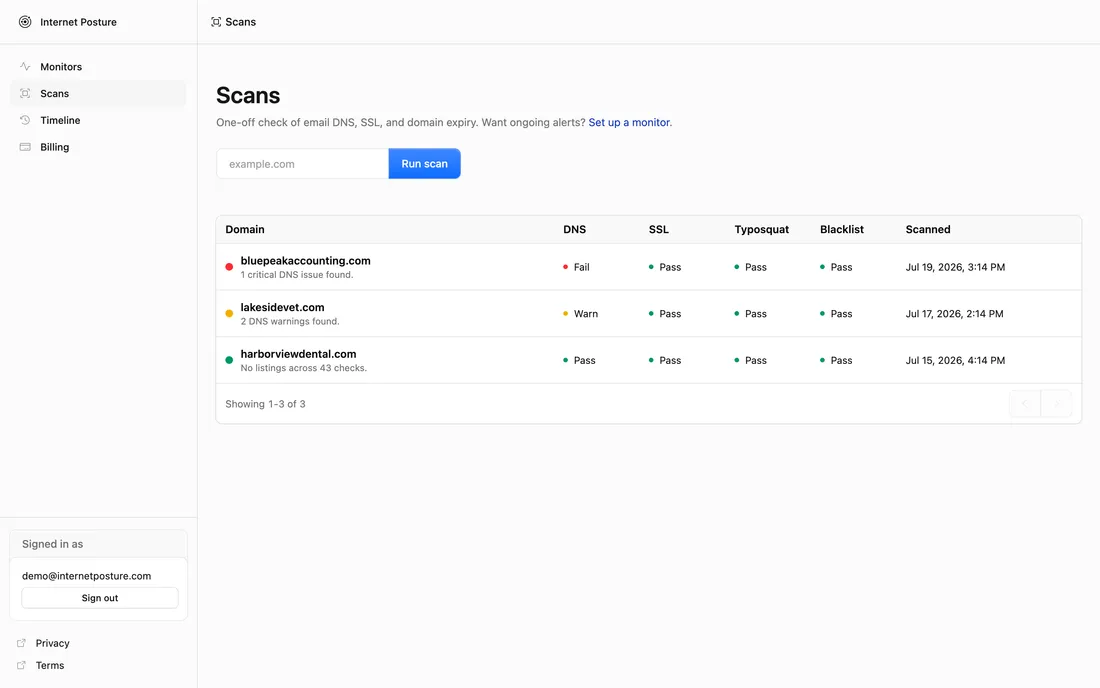Click the Monitors pulse icon in sidebar
This screenshot has width=1100, height=688.
[25, 67]
